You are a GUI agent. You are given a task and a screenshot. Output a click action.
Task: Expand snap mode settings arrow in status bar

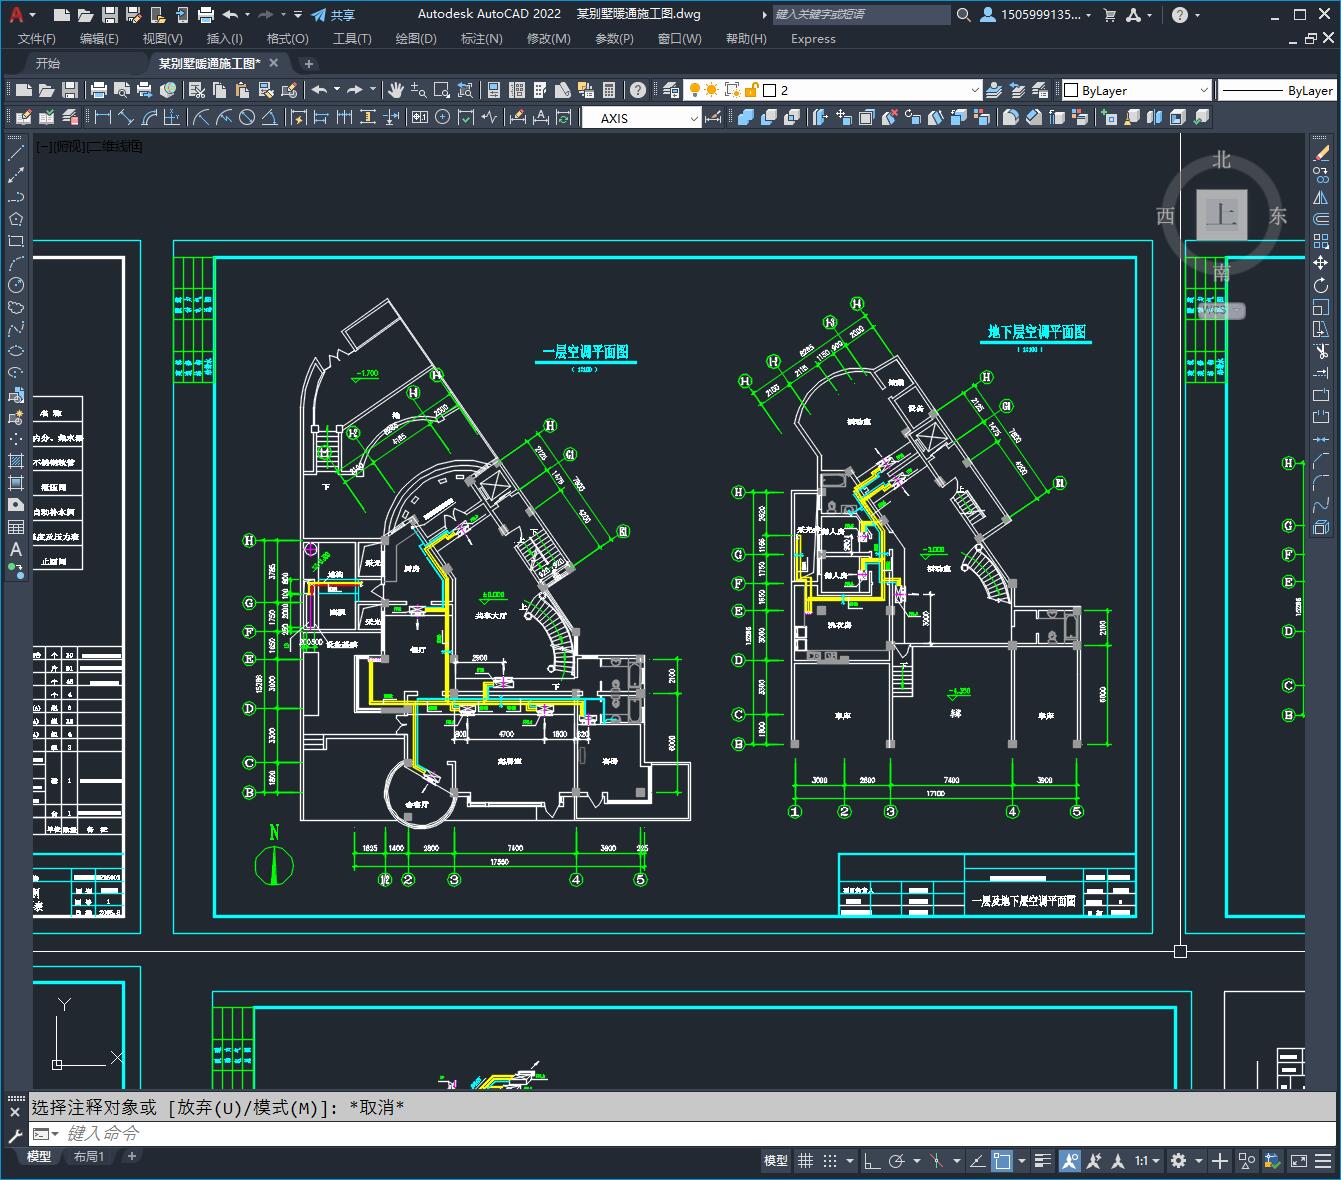[x=849, y=1161]
